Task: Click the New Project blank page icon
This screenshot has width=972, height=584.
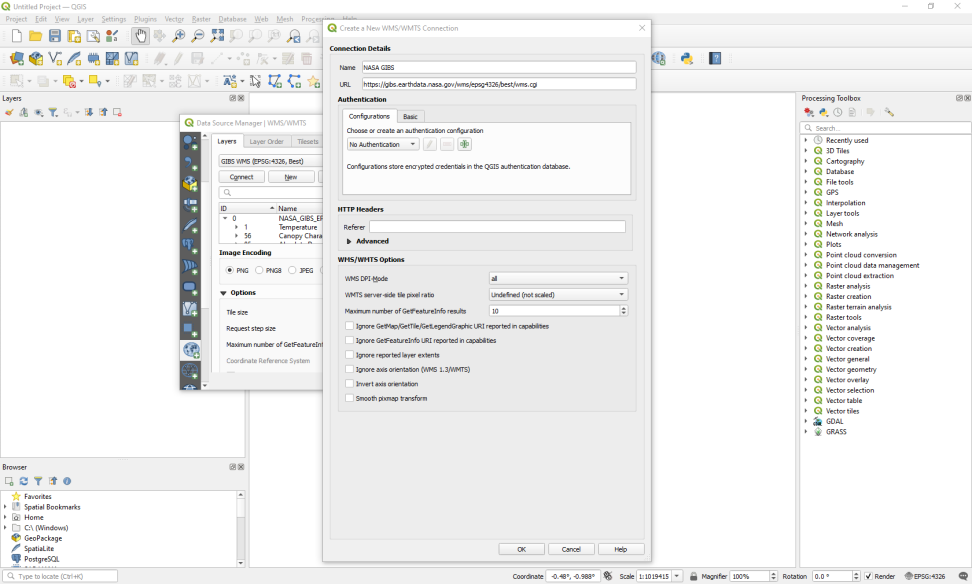Action: pyautogui.click(x=17, y=36)
